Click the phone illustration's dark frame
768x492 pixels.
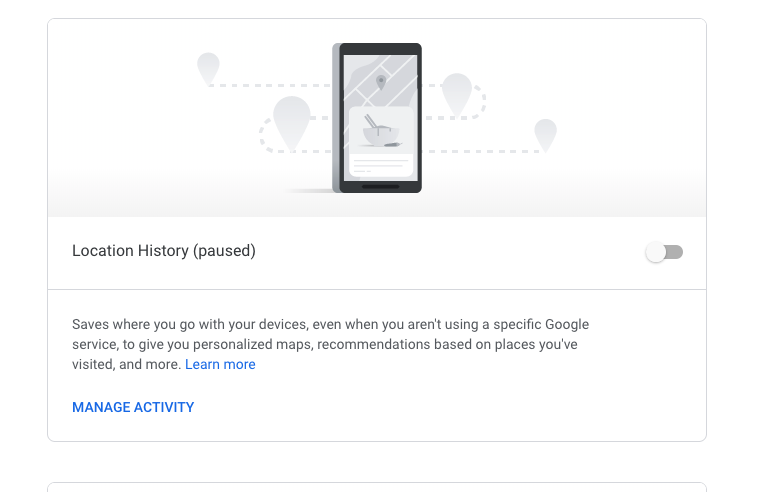pos(338,120)
